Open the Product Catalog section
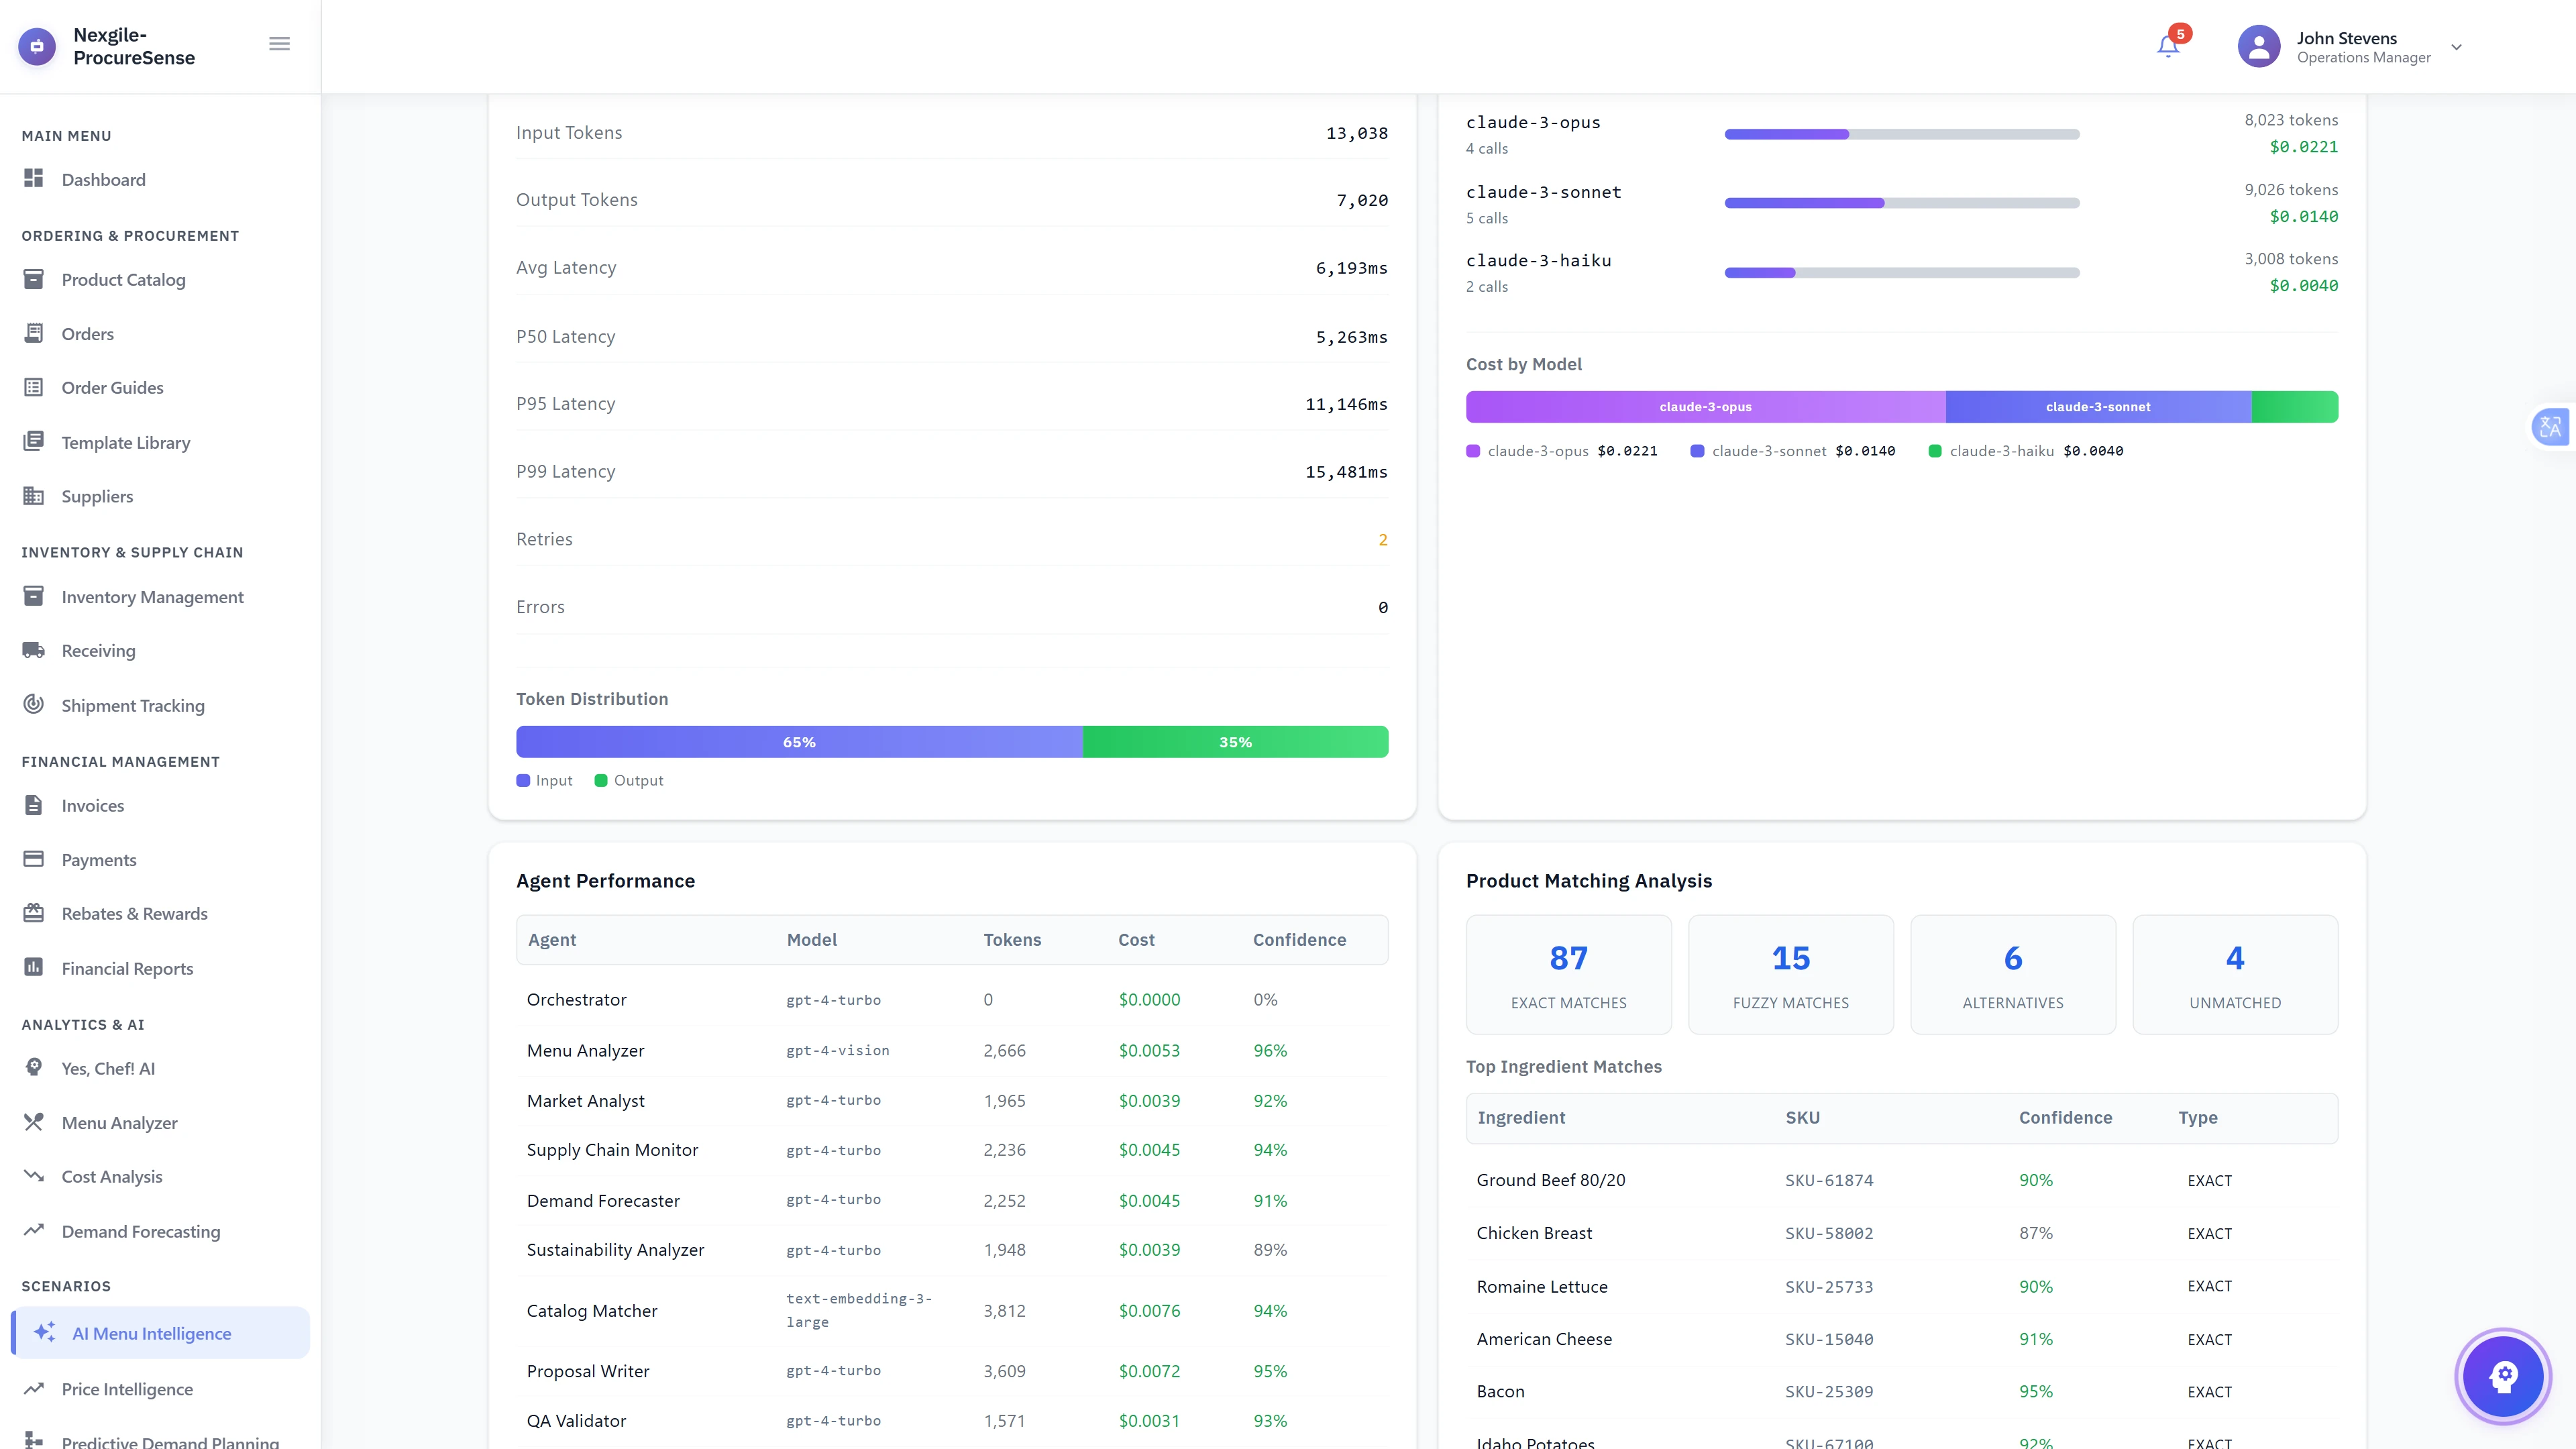The image size is (2576, 1449). [x=123, y=279]
